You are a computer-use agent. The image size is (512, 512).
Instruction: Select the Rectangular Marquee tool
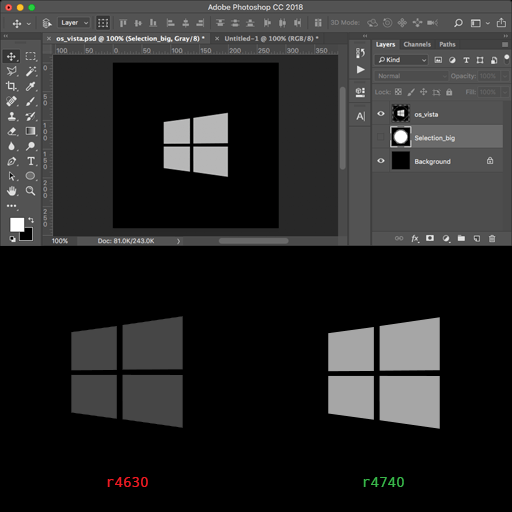click(31, 56)
